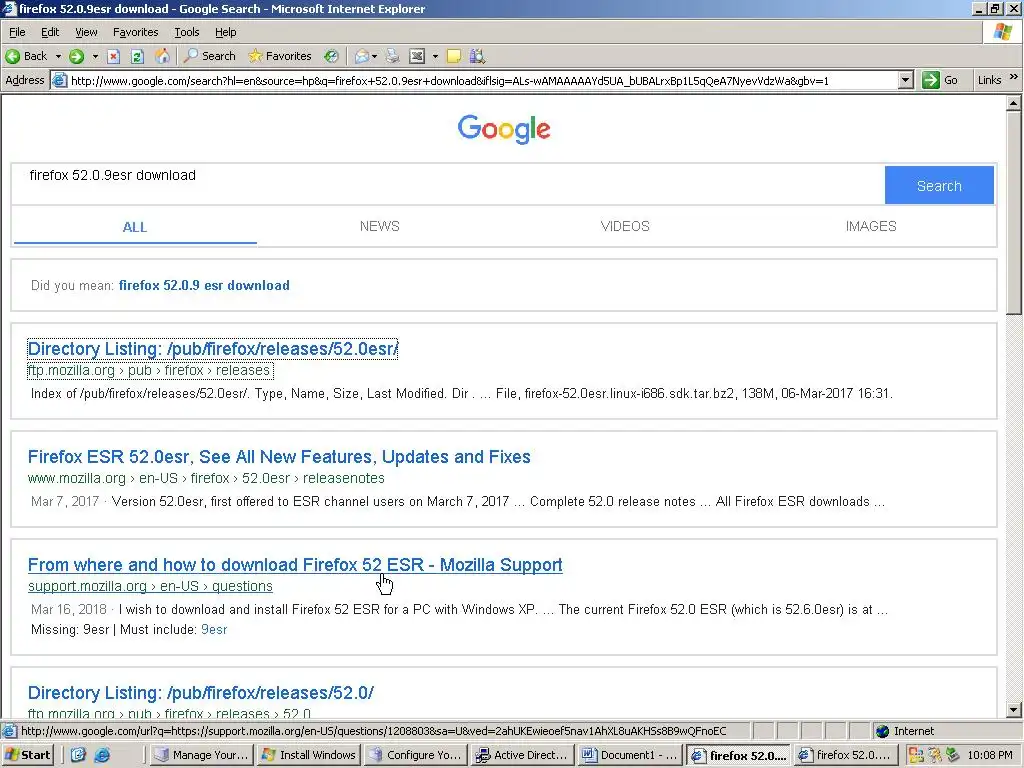1024x768 pixels.
Task: Click the Back navigation arrow icon
Action: pyautogui.click(x=12, y=56)
